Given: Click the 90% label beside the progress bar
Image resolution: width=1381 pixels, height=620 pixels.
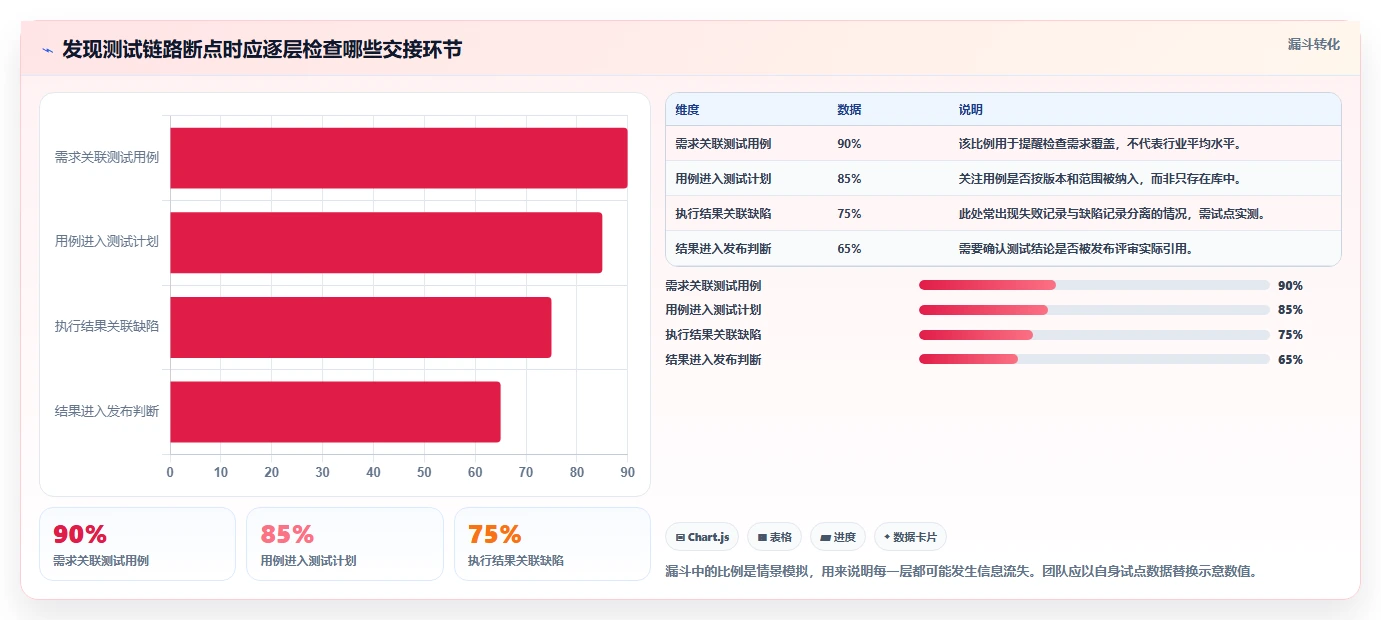Looking at the screenshot, I should tap(1290, 285).
